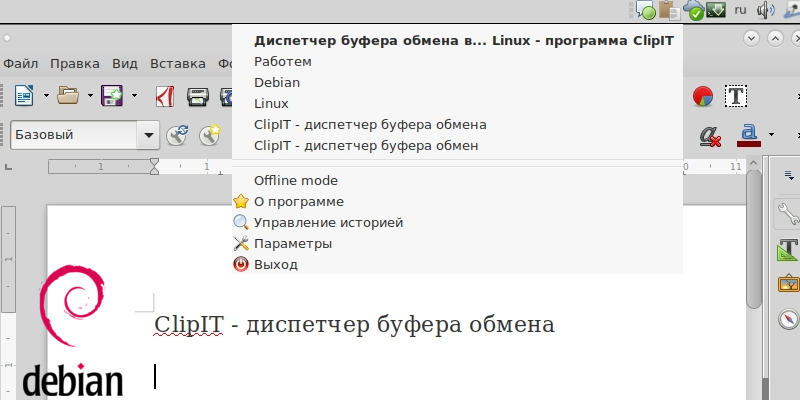
Task: Click the vertical scrollbar thumb
Action: tap(754, 239)
